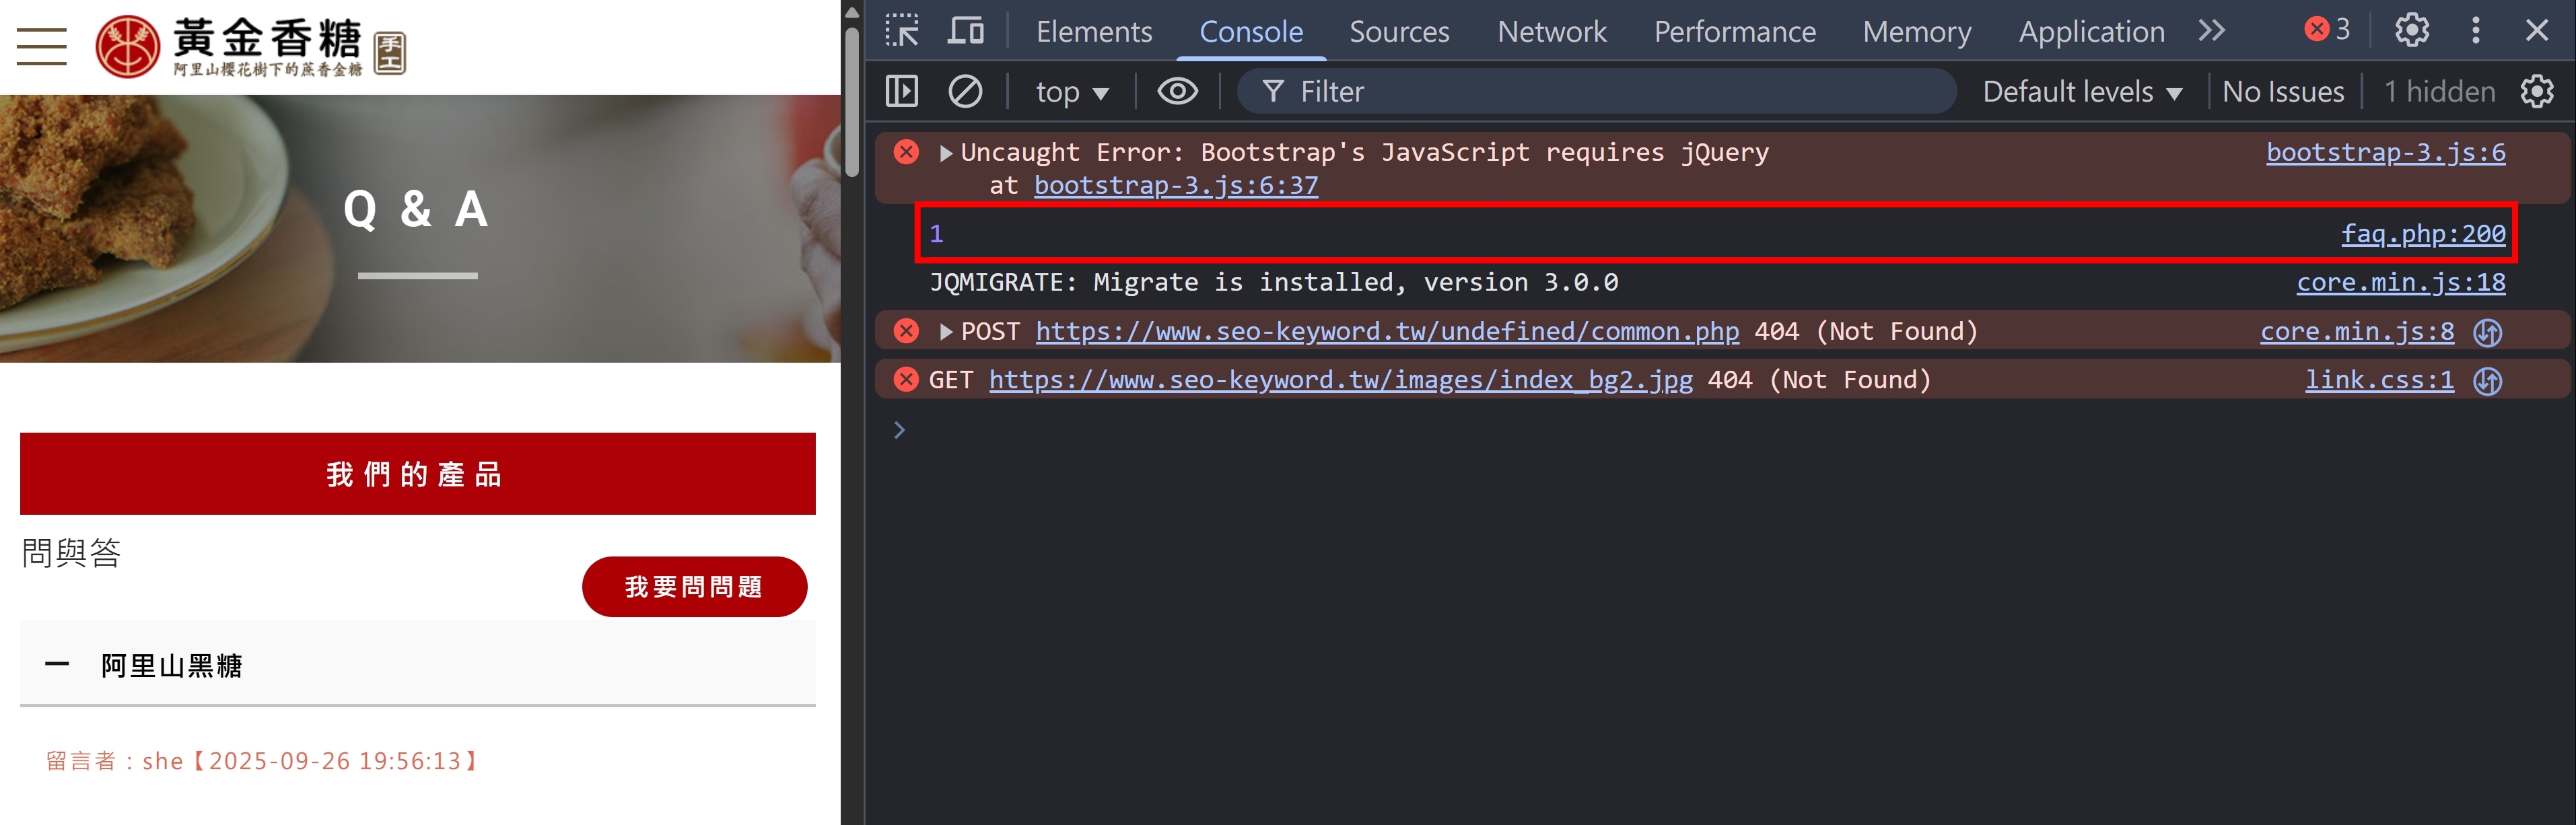The height and width of the screenshot is (825, 2576).
Task: Click the 黃金香糖 site logo
Action: (250, 46)
